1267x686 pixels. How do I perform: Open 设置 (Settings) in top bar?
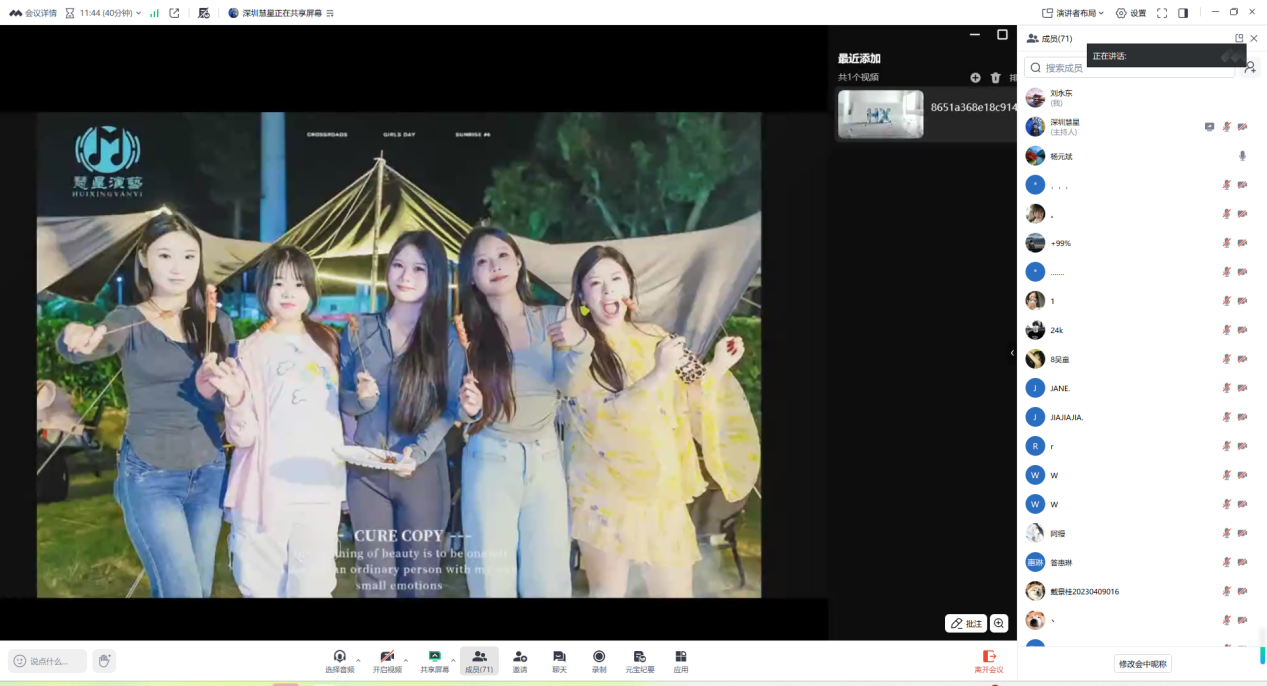tap(1131, 13)
